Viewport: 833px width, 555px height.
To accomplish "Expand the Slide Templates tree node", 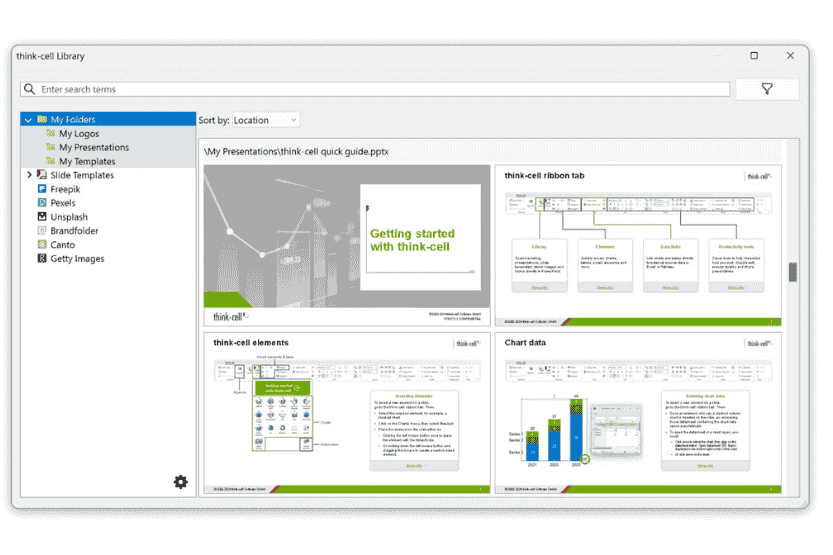I will [29, 175].
